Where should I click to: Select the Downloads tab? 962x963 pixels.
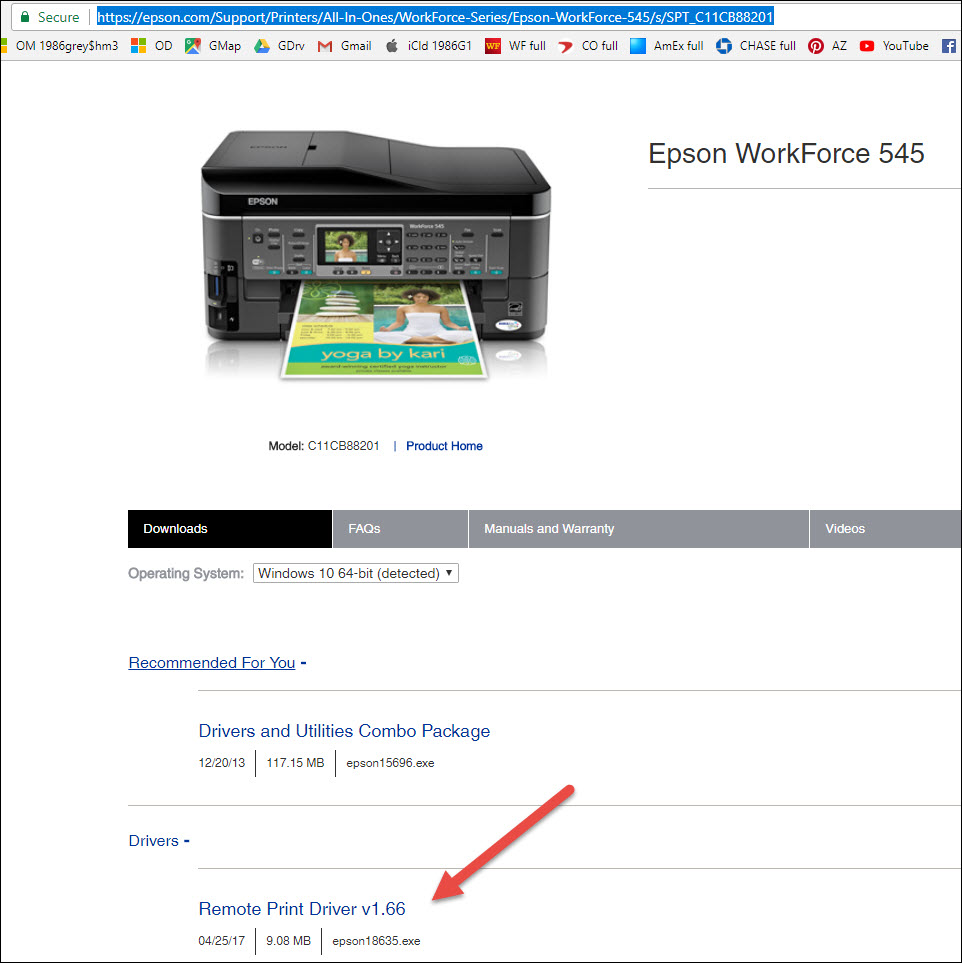pos(230,529)
